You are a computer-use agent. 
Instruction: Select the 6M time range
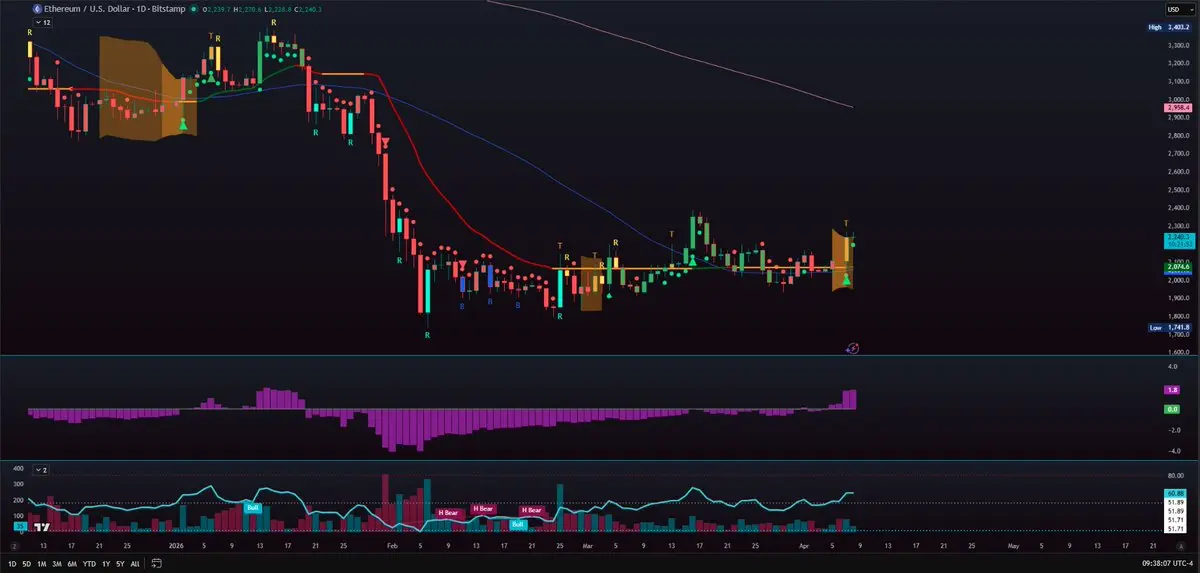[x=73, y=565]
